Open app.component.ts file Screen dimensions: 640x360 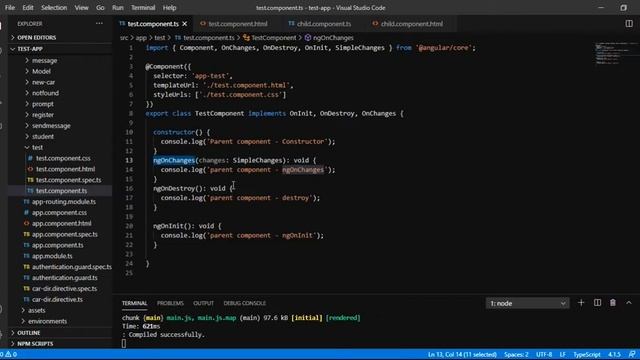[x=58, y=245]
